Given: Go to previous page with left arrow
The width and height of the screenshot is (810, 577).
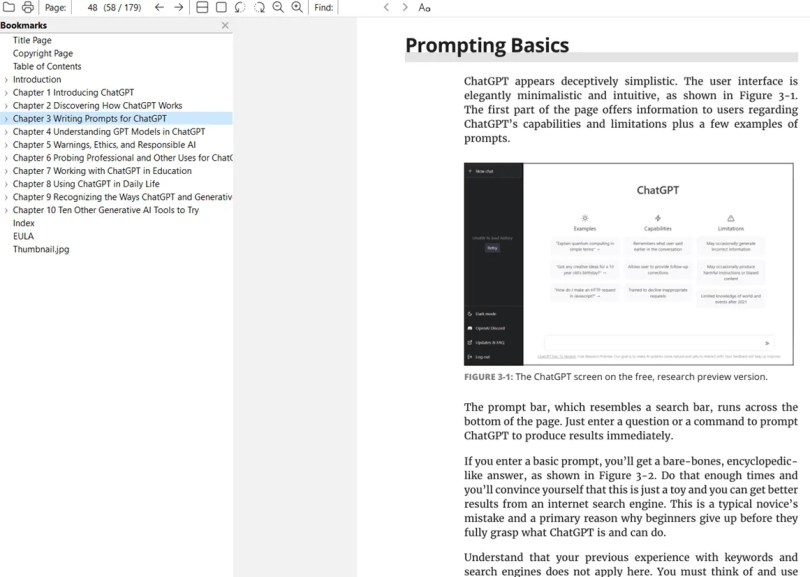Looking at the screenshot, I should pyautogui.click(x=159, y=7).
